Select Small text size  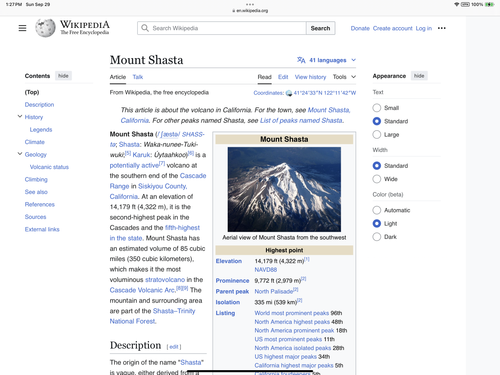coord(377,108)
